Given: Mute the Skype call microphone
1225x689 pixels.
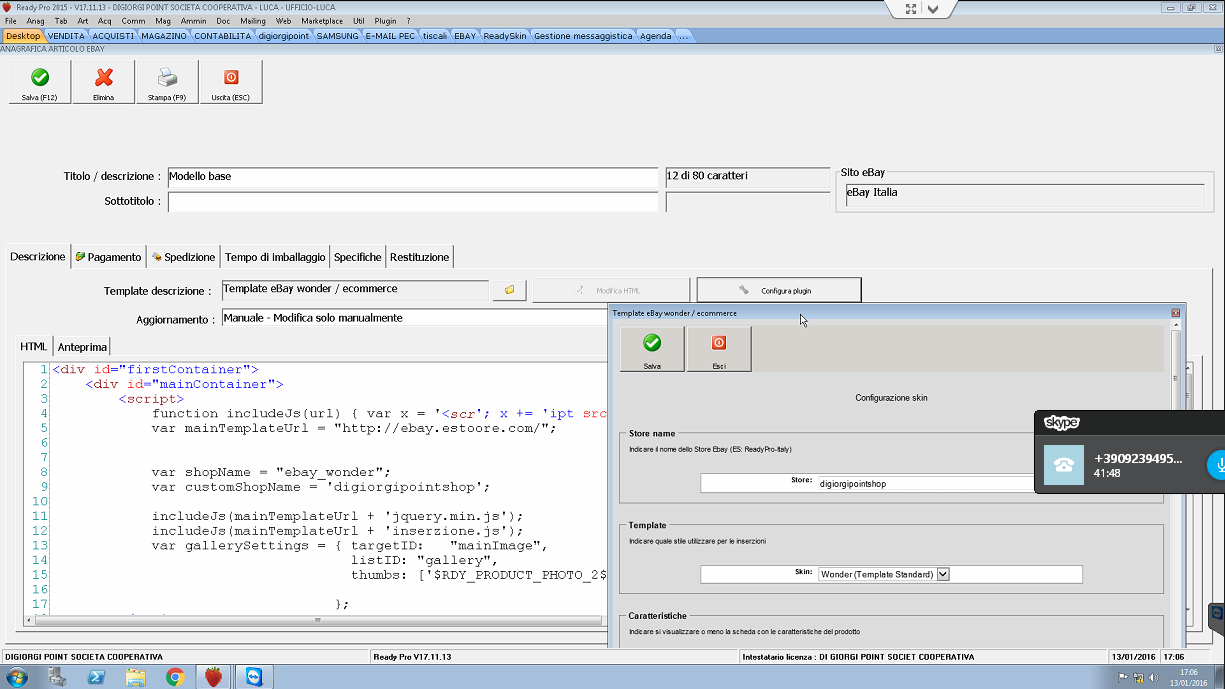Looking at the screenshot, I should [x=1217, y=465].
